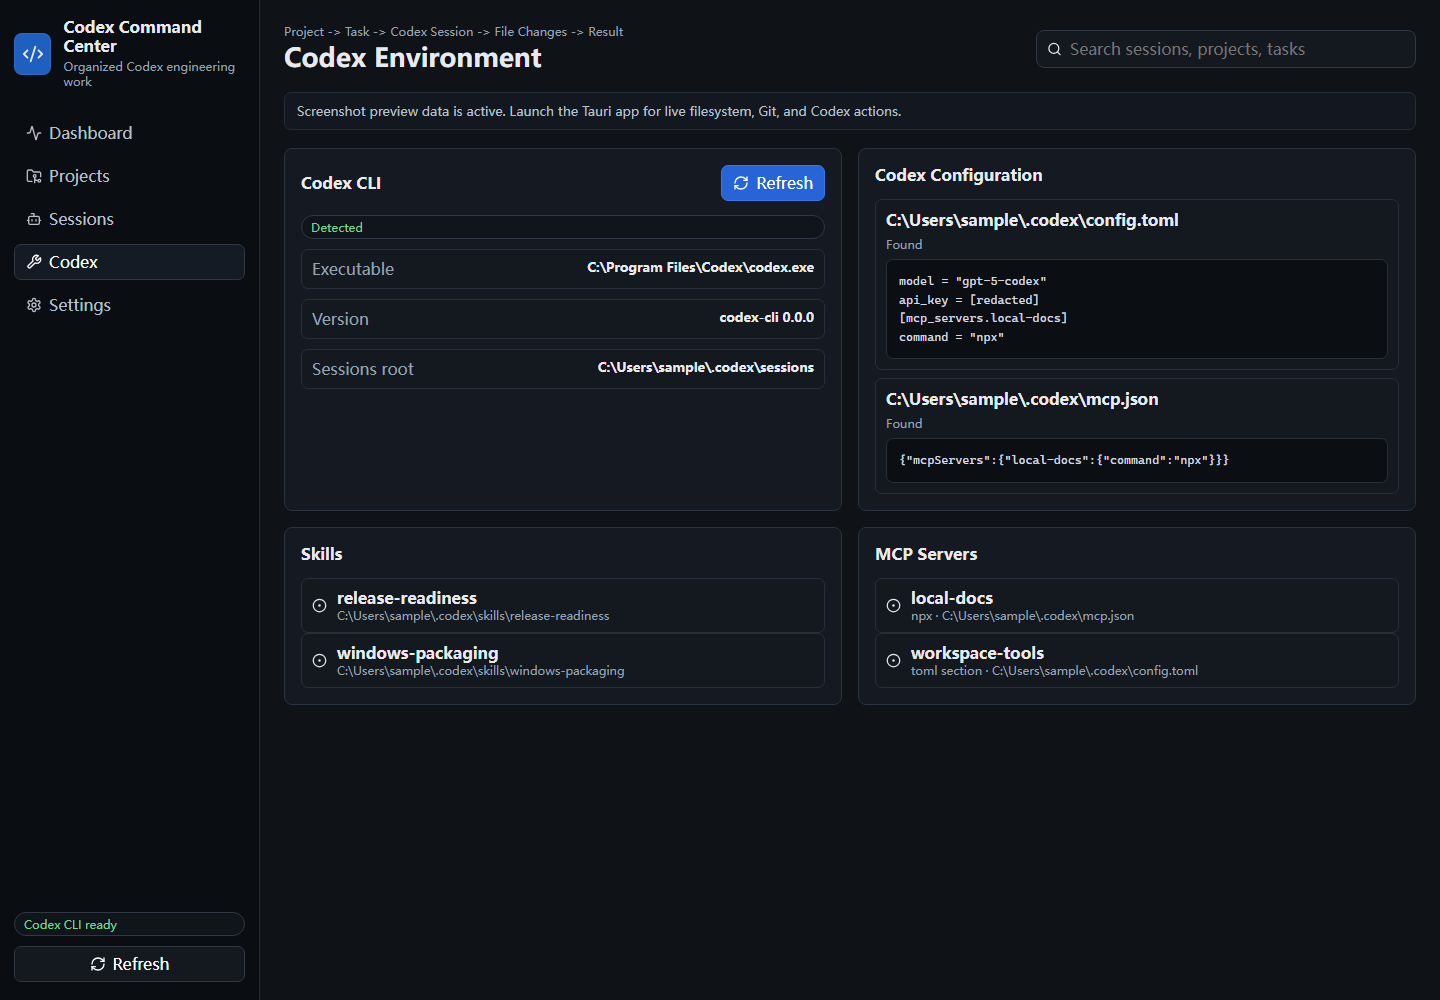Screen dimensions: 1440x1000
Task: Click the Codex wrench icon
Action: pos(34,262)
